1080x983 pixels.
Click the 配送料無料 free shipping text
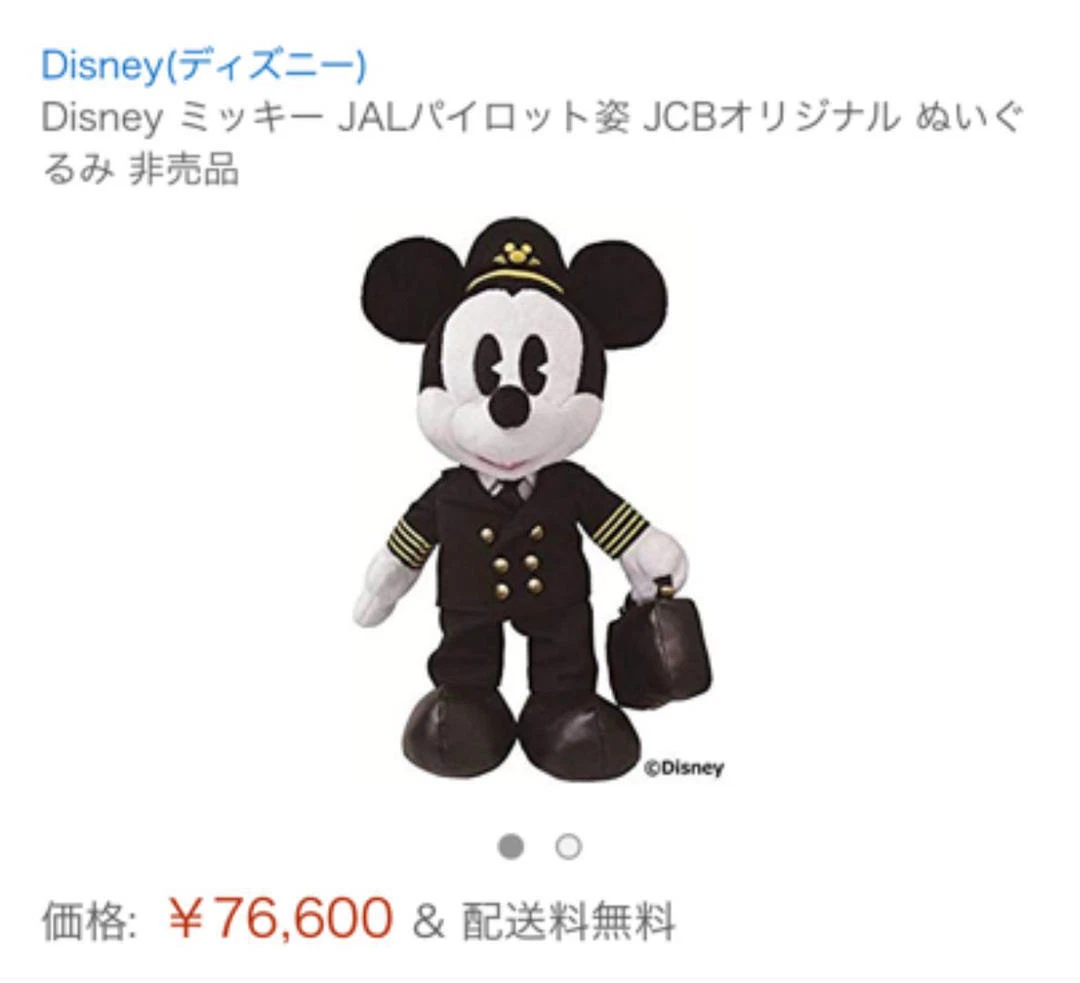click(x=568, y=921)
